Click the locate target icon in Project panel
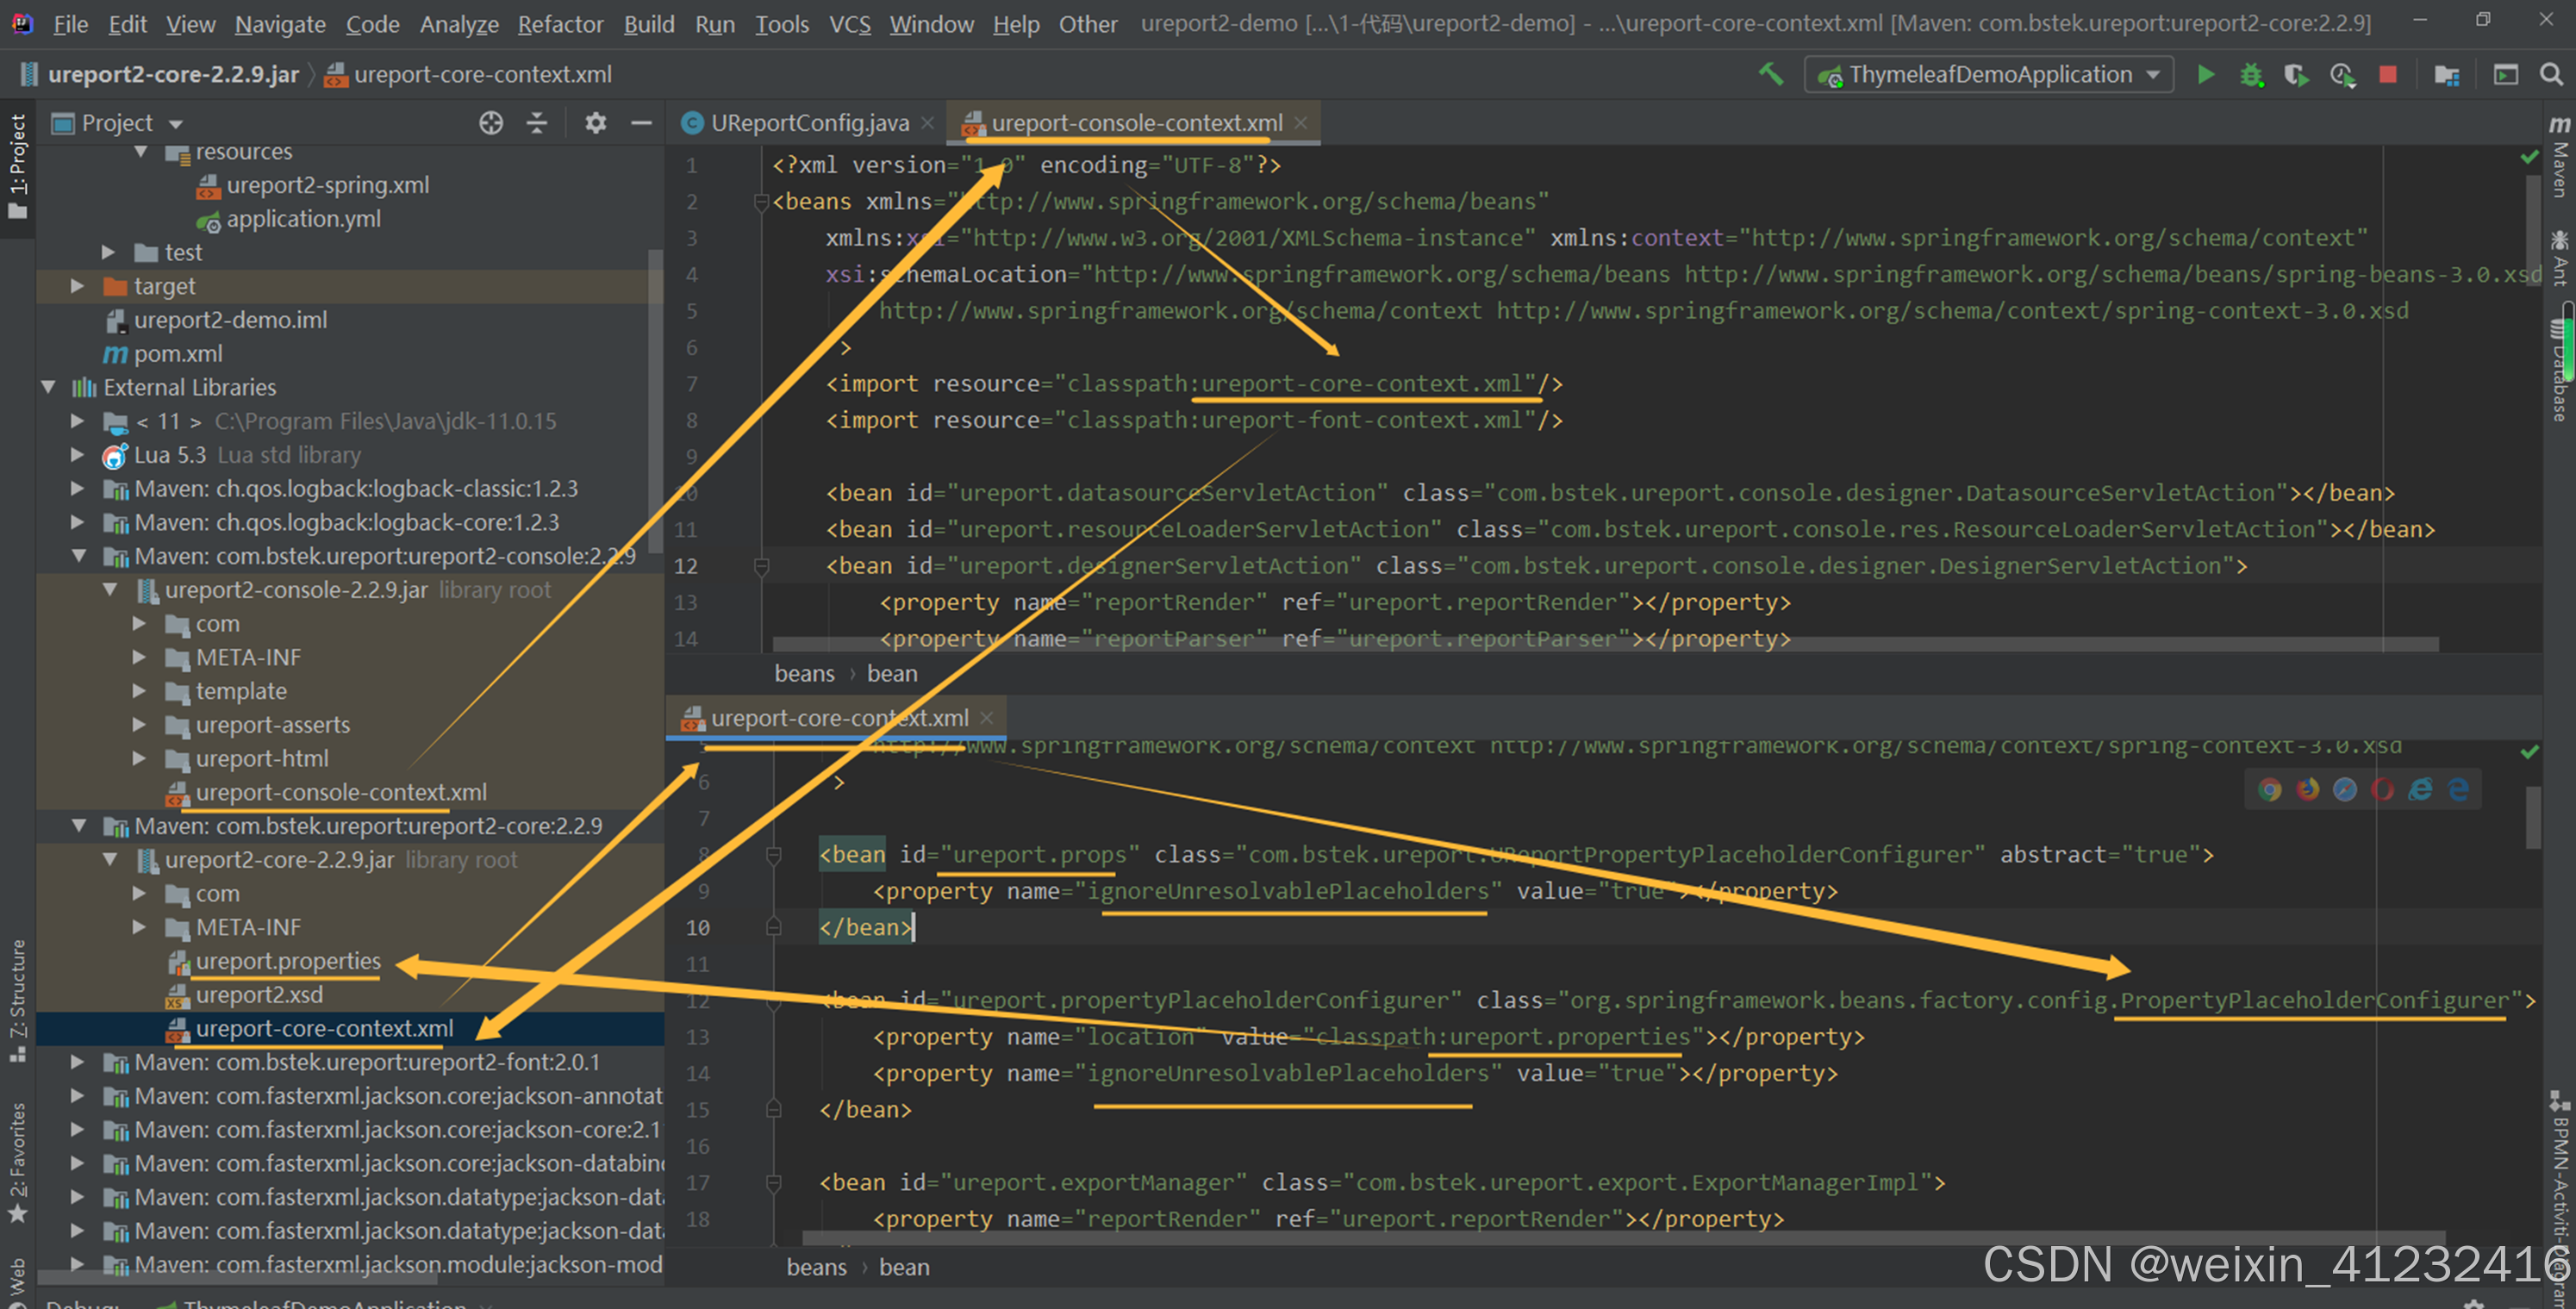2576x1309 pixels. tap(490, 123)
